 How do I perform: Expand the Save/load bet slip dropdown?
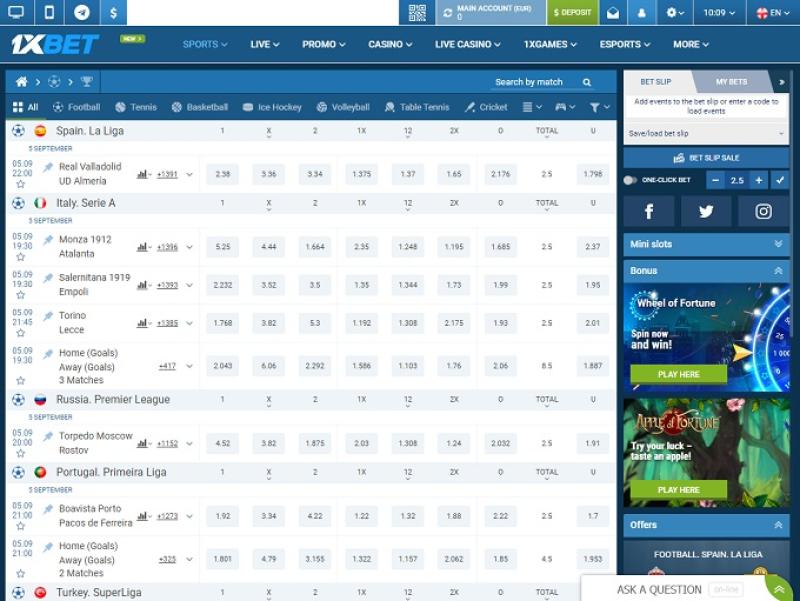[x=705, y=133]
